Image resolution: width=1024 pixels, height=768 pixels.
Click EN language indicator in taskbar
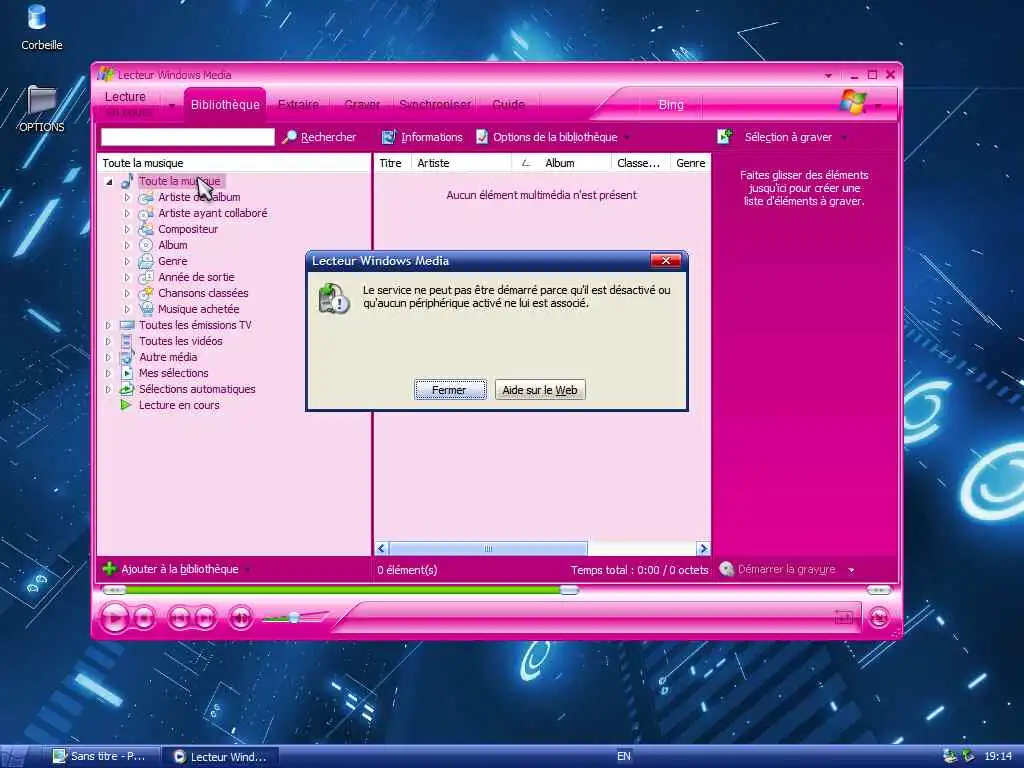(x=624, y=756)
